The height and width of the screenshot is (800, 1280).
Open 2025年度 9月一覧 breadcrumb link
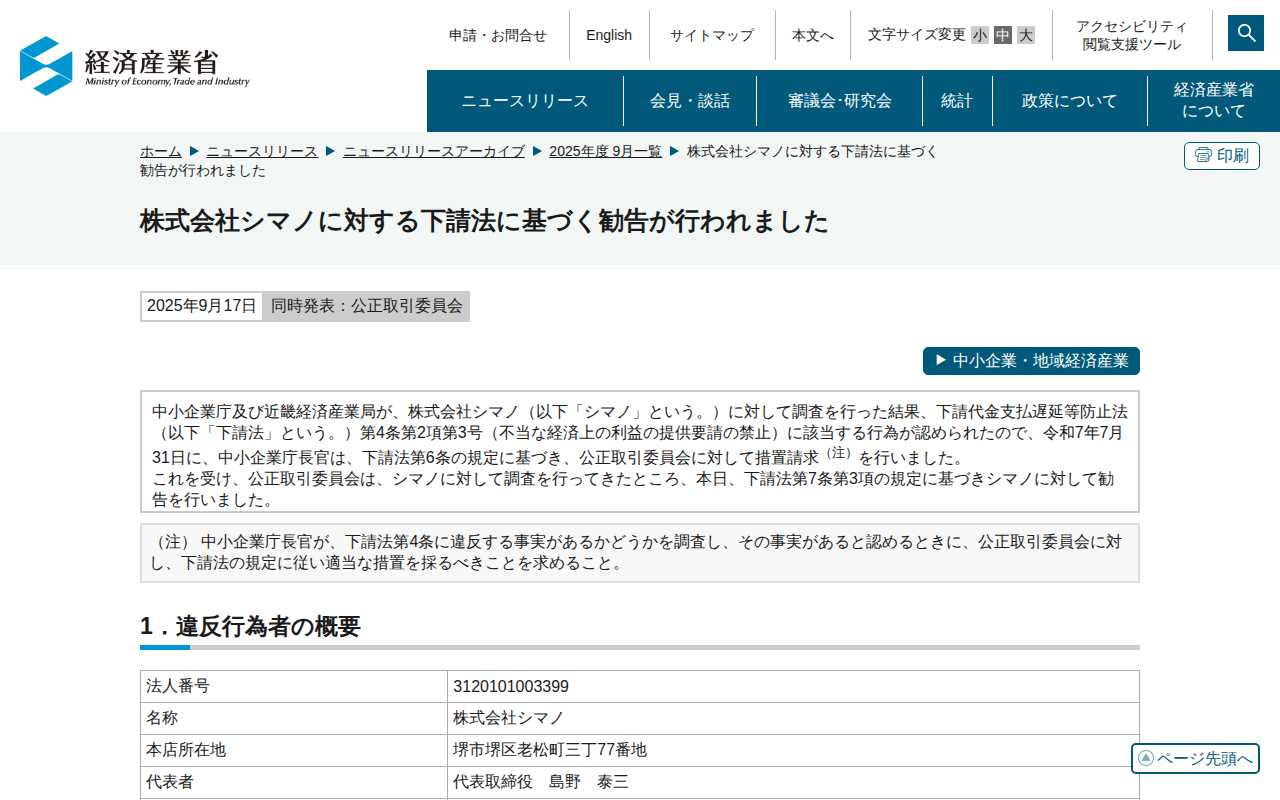pyautogui.click(x=605, y=151)
